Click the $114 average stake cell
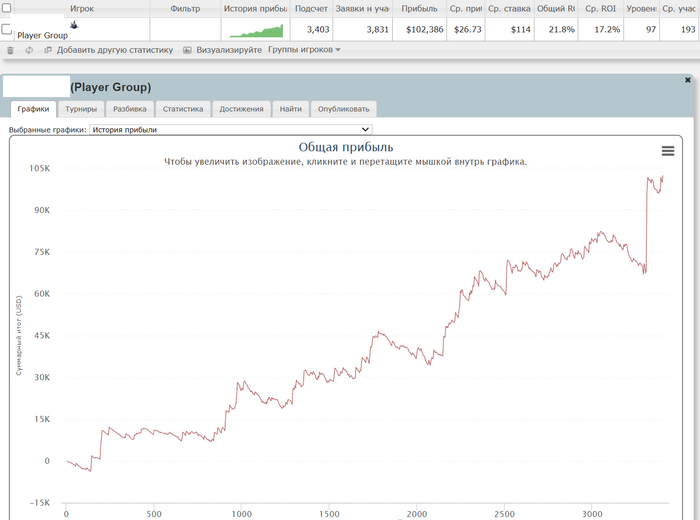 coord(521,29)
